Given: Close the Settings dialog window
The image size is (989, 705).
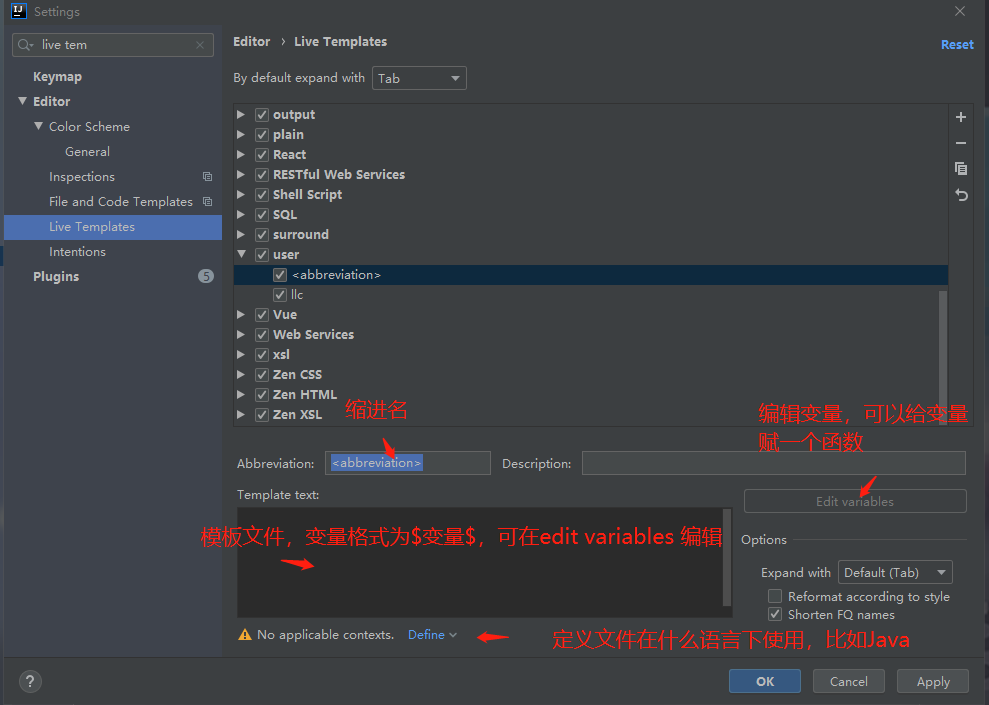Looking at the screenshot, I should (959, 11).
